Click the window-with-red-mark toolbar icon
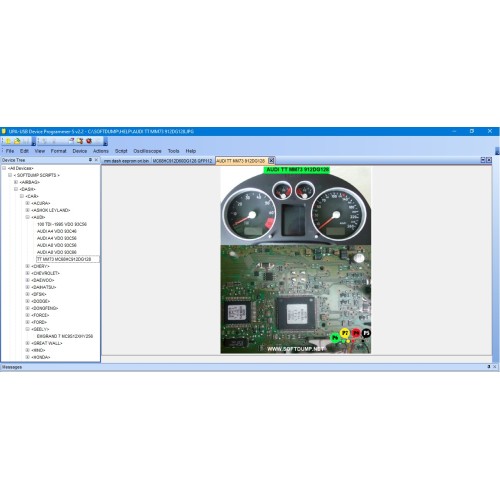 pyautogui.click(x=71, y=141)
